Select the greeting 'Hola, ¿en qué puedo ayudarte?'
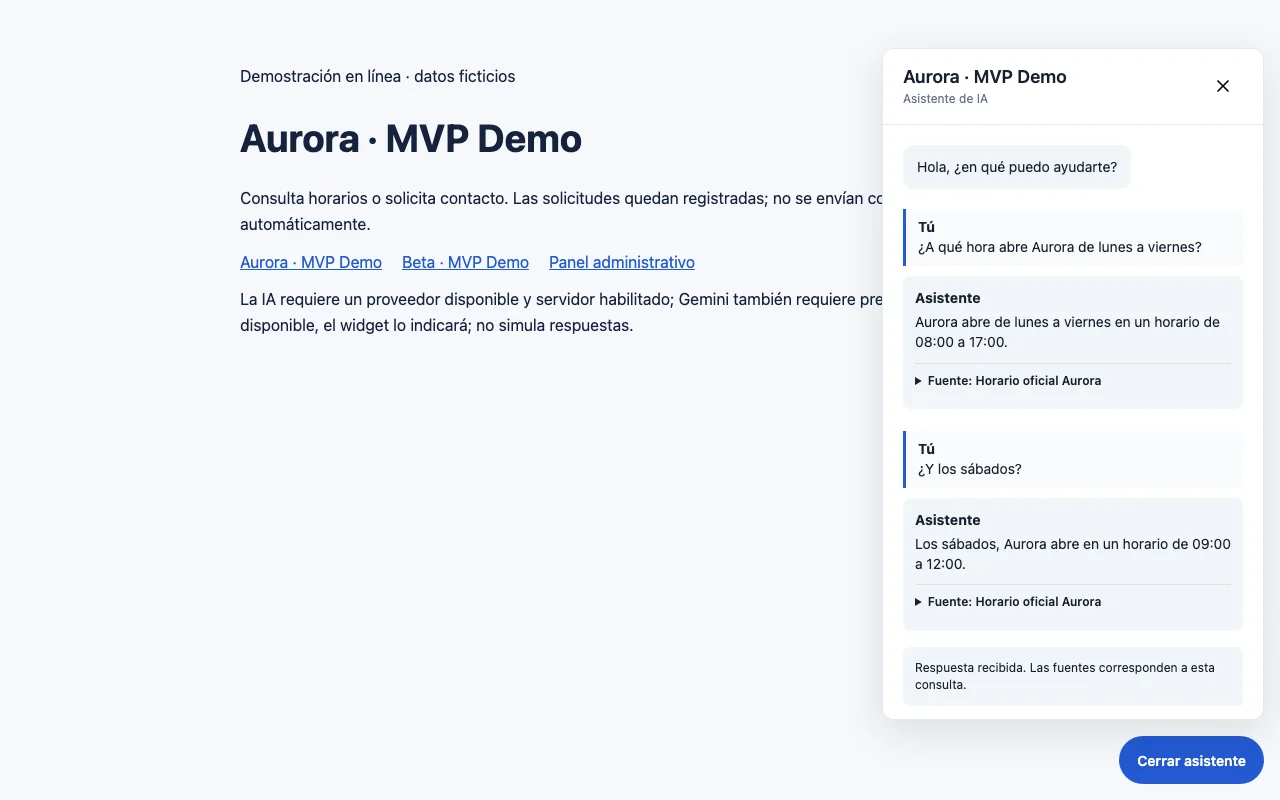 [1017, 167]
